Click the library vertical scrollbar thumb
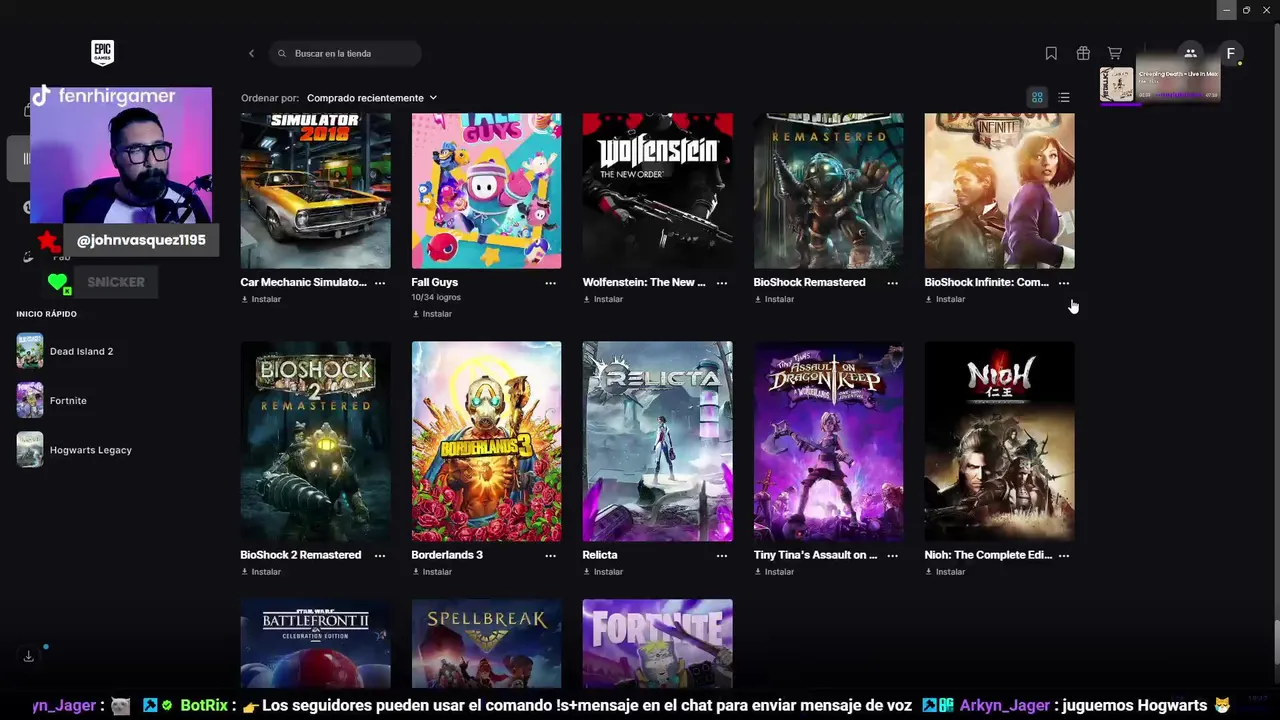The width and height of the screenshot is (1280, 720). [x=1275, y=641]
